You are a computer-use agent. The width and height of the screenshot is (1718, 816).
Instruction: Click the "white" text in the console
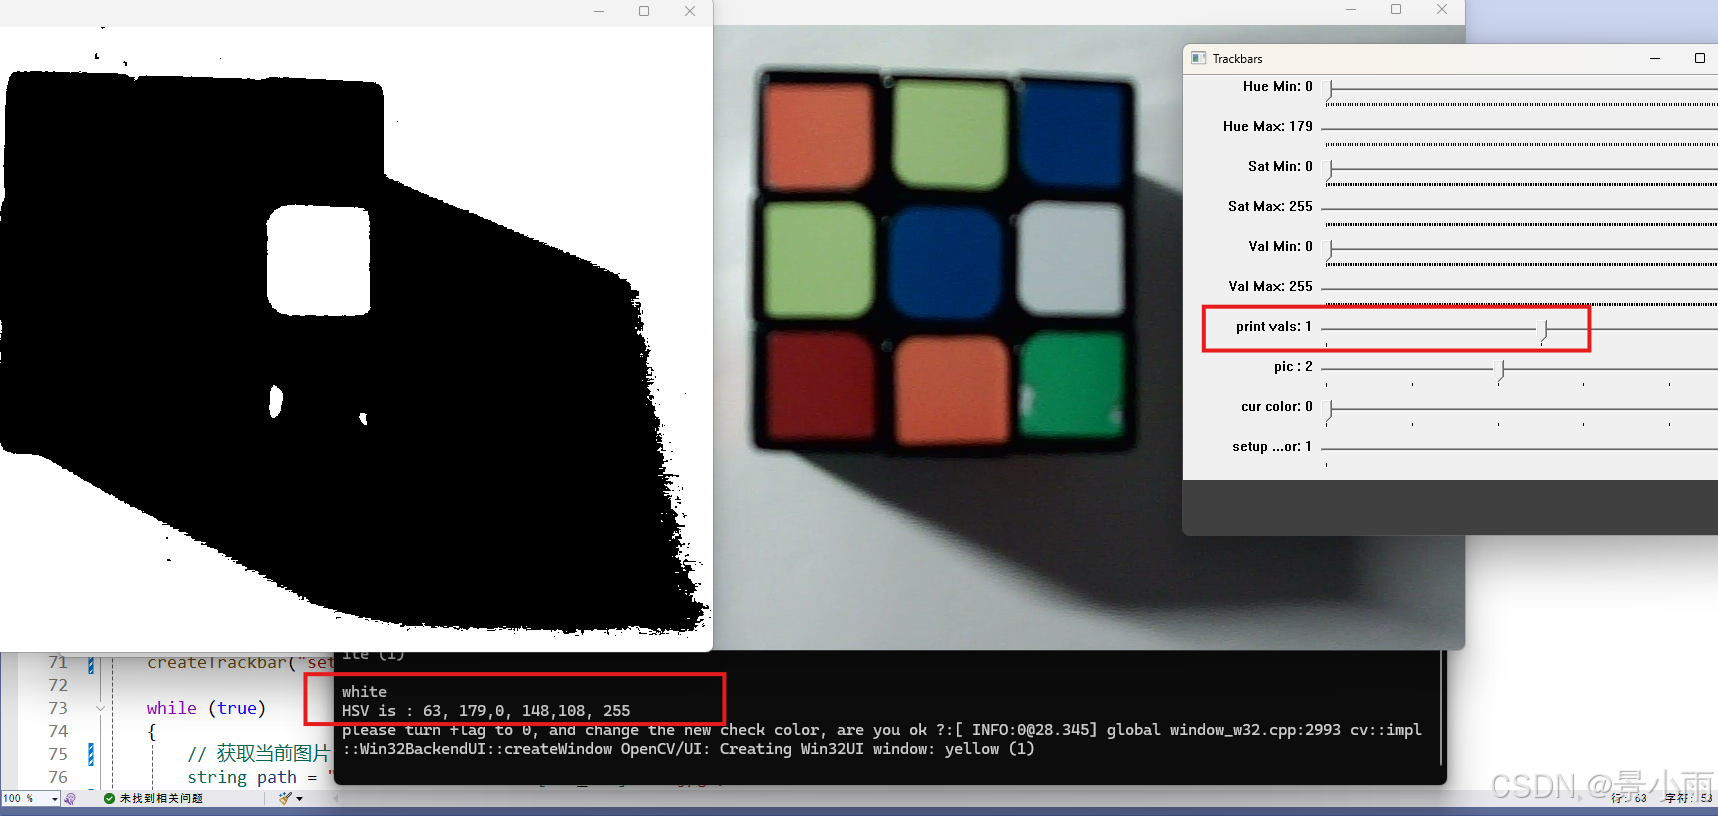pyautogui.click(x=364, y=691)
